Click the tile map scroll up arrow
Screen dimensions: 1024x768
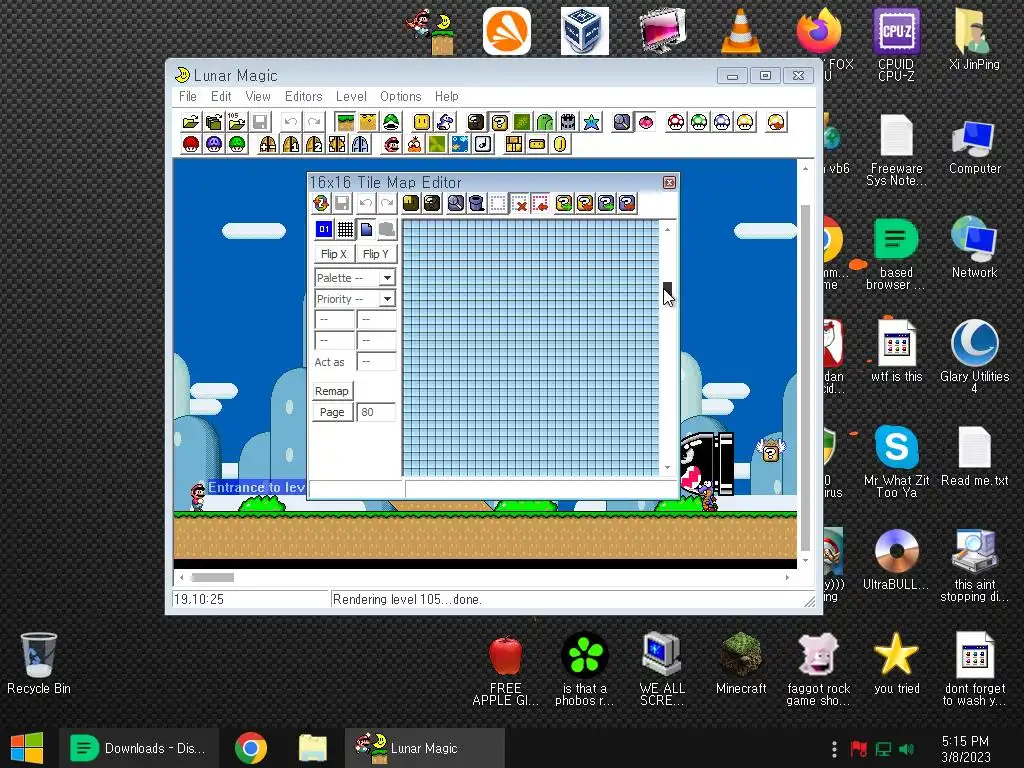(x=667, y=230)
